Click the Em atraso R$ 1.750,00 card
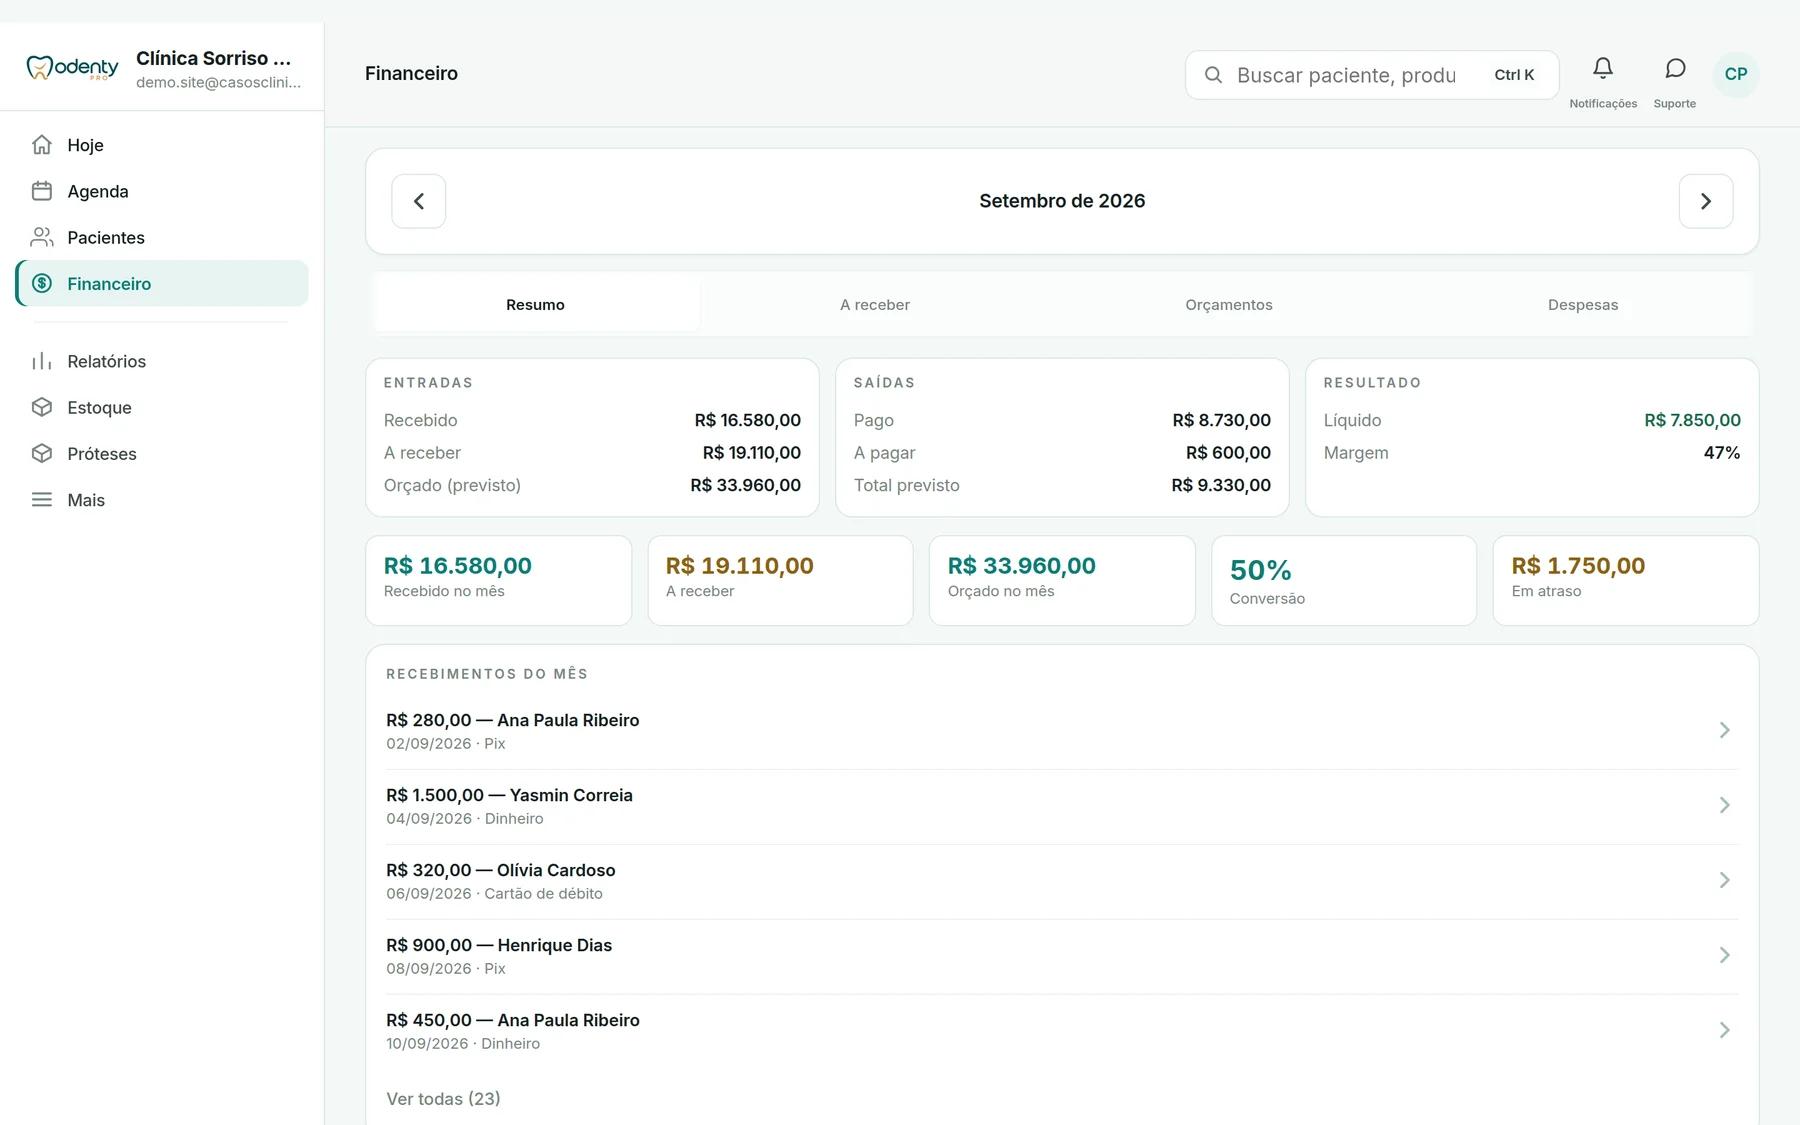 (1626, 580)
